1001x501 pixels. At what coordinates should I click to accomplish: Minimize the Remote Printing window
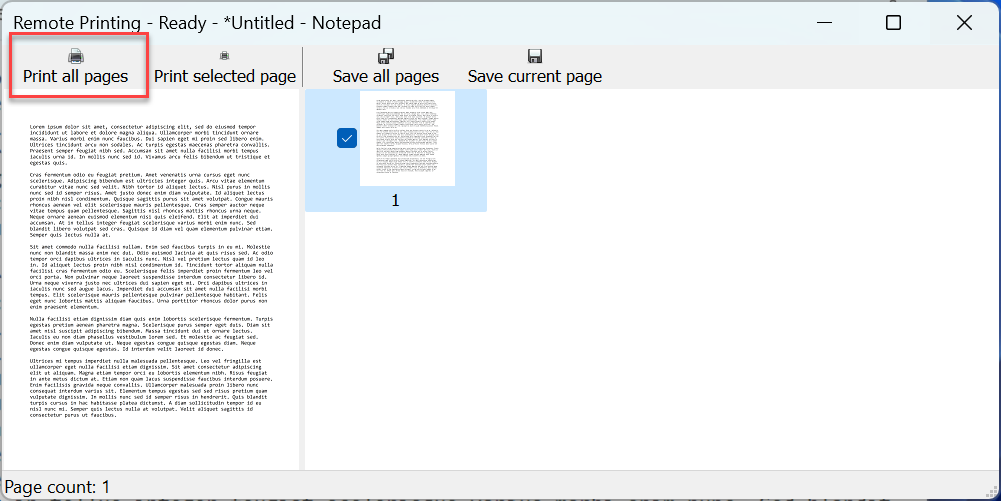tap(825, 22)
